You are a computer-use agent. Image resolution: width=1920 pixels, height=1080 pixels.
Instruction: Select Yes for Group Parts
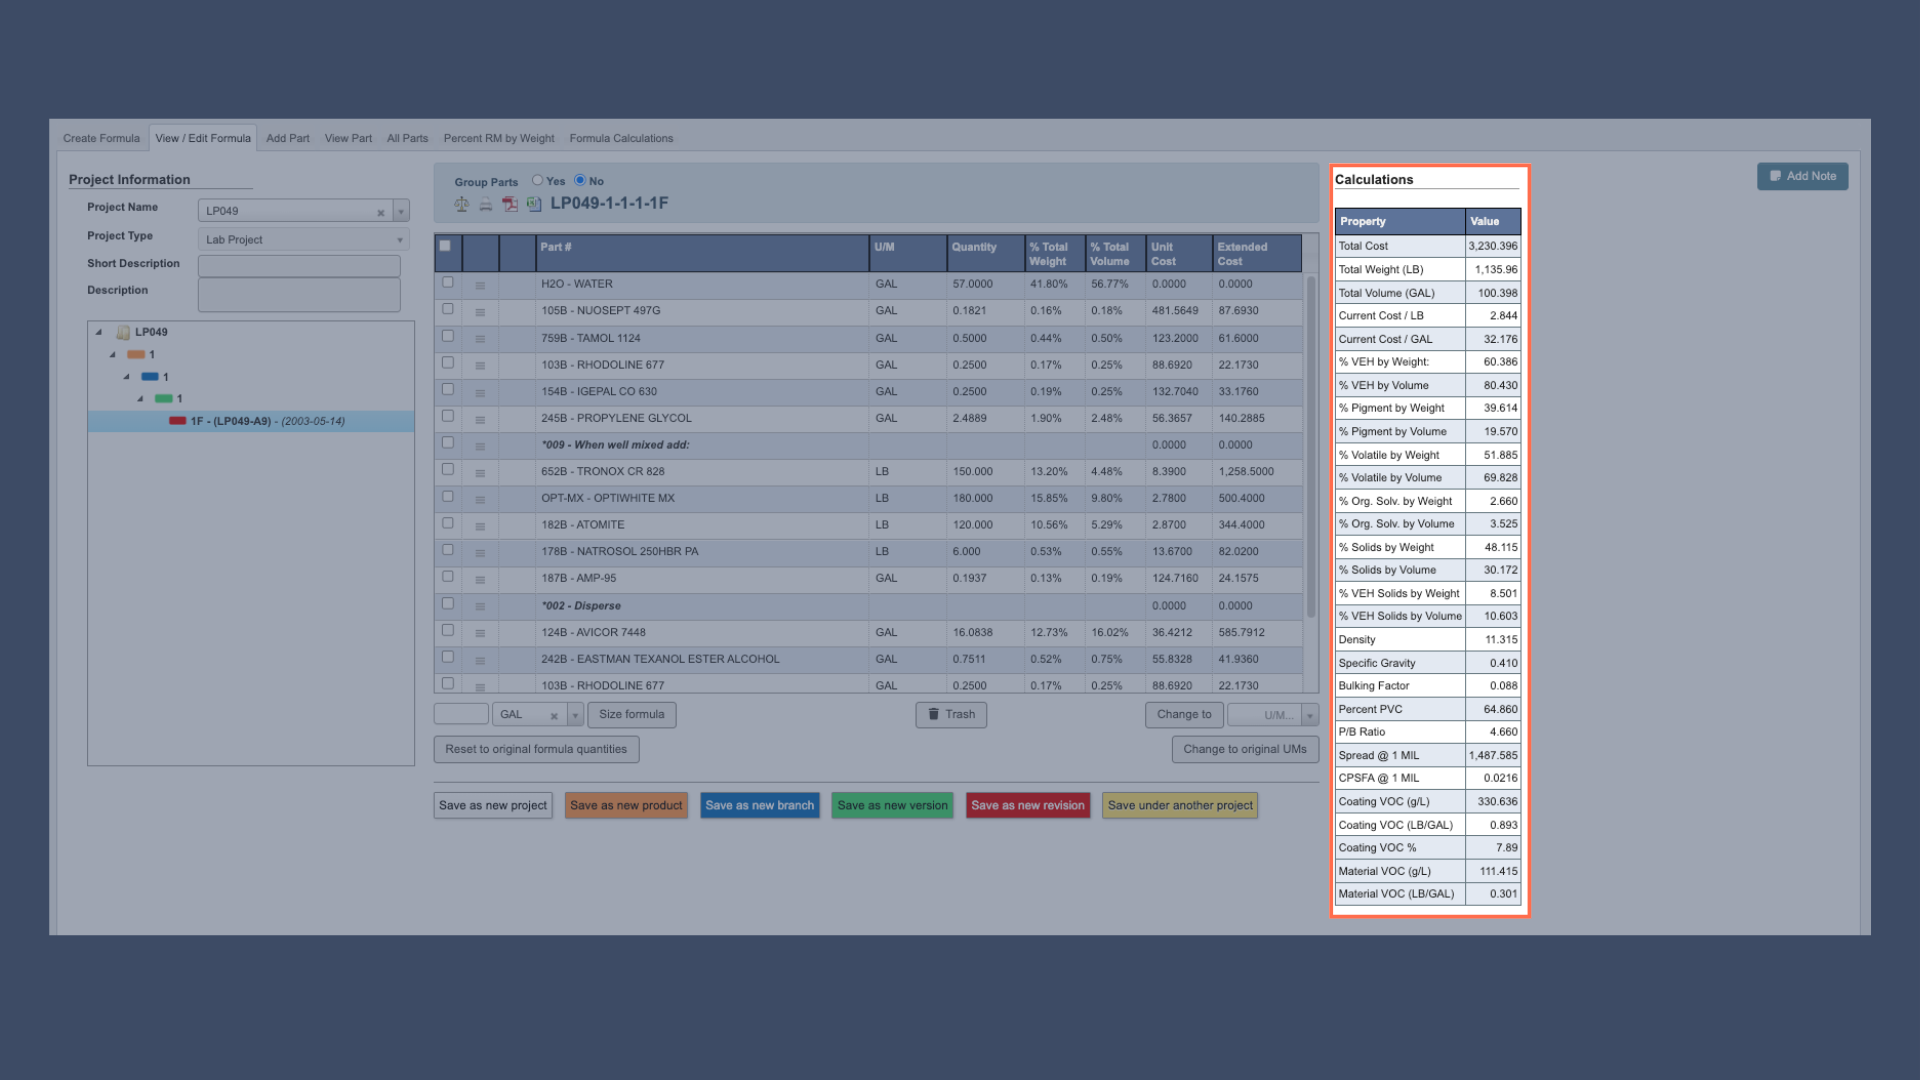click(x=540, y=181)
